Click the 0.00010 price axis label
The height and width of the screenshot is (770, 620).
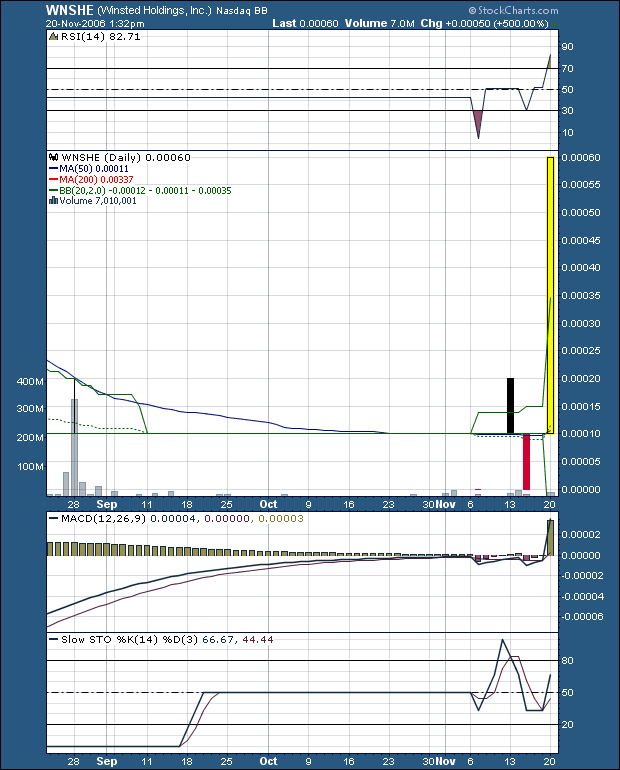pos(581,434)
